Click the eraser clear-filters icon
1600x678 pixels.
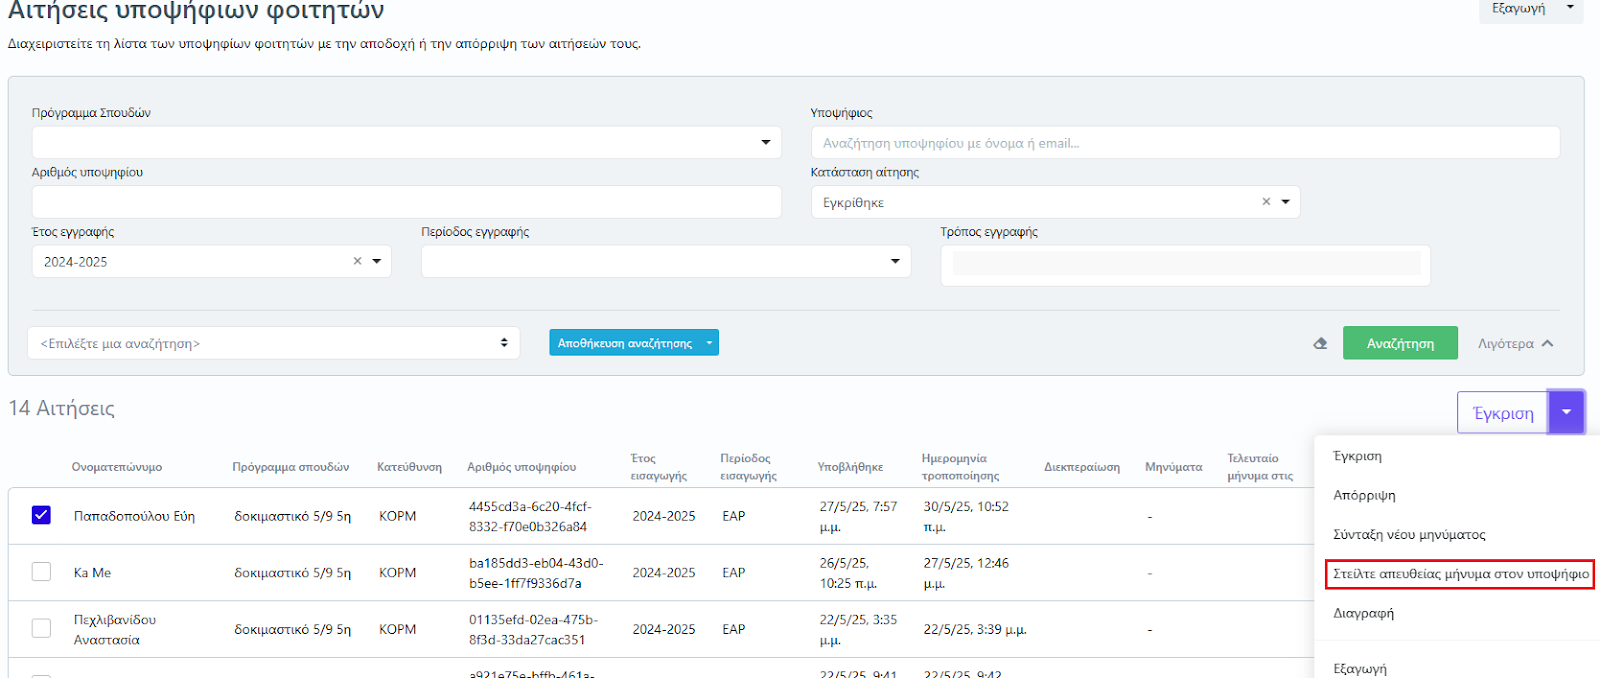[1320, 343]
